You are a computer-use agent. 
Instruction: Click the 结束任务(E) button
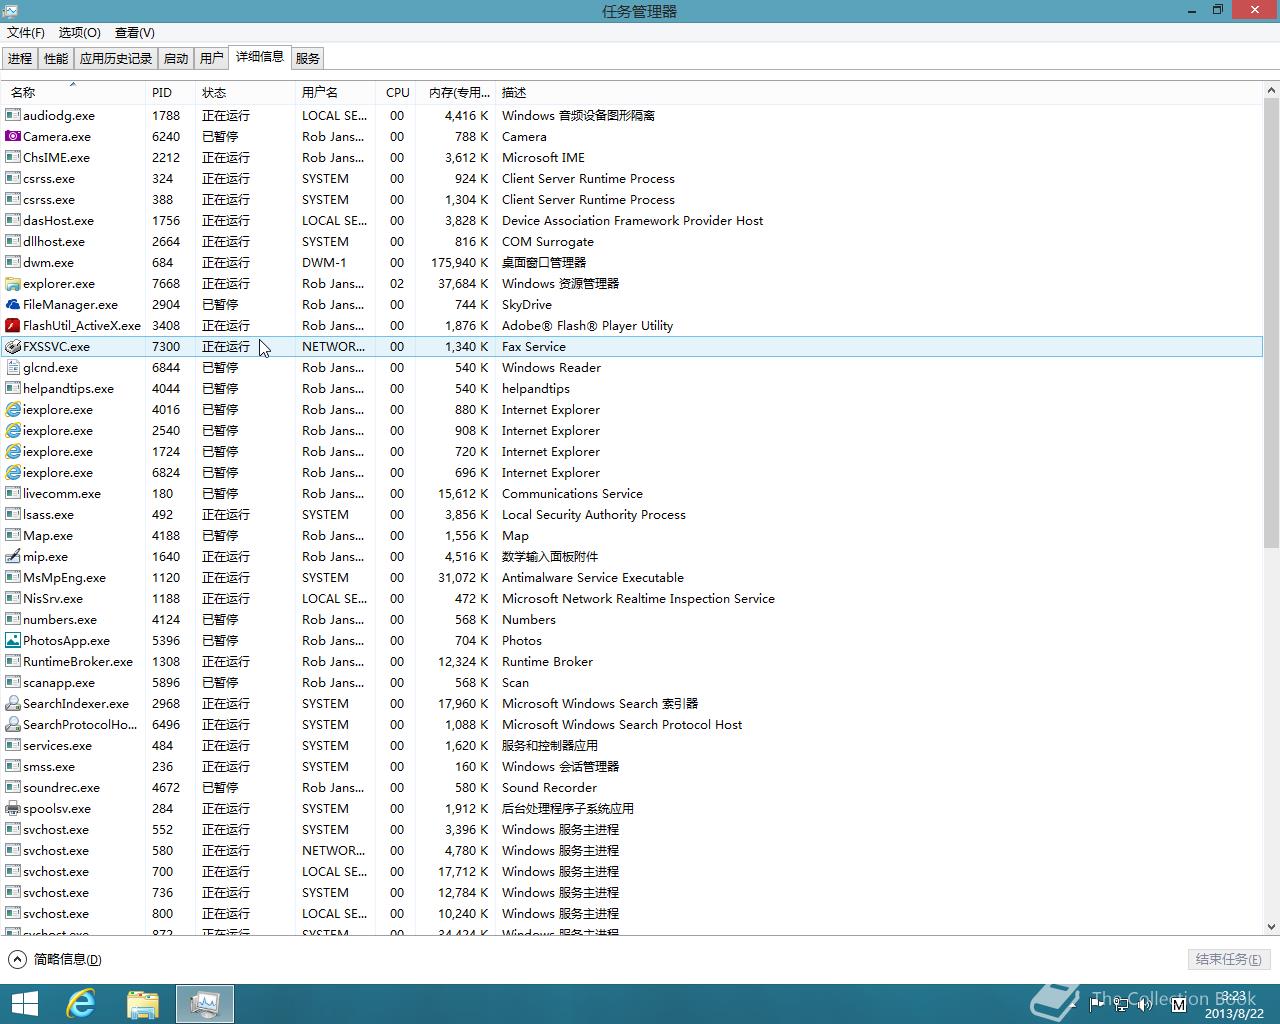click(x=1229, y=959)
